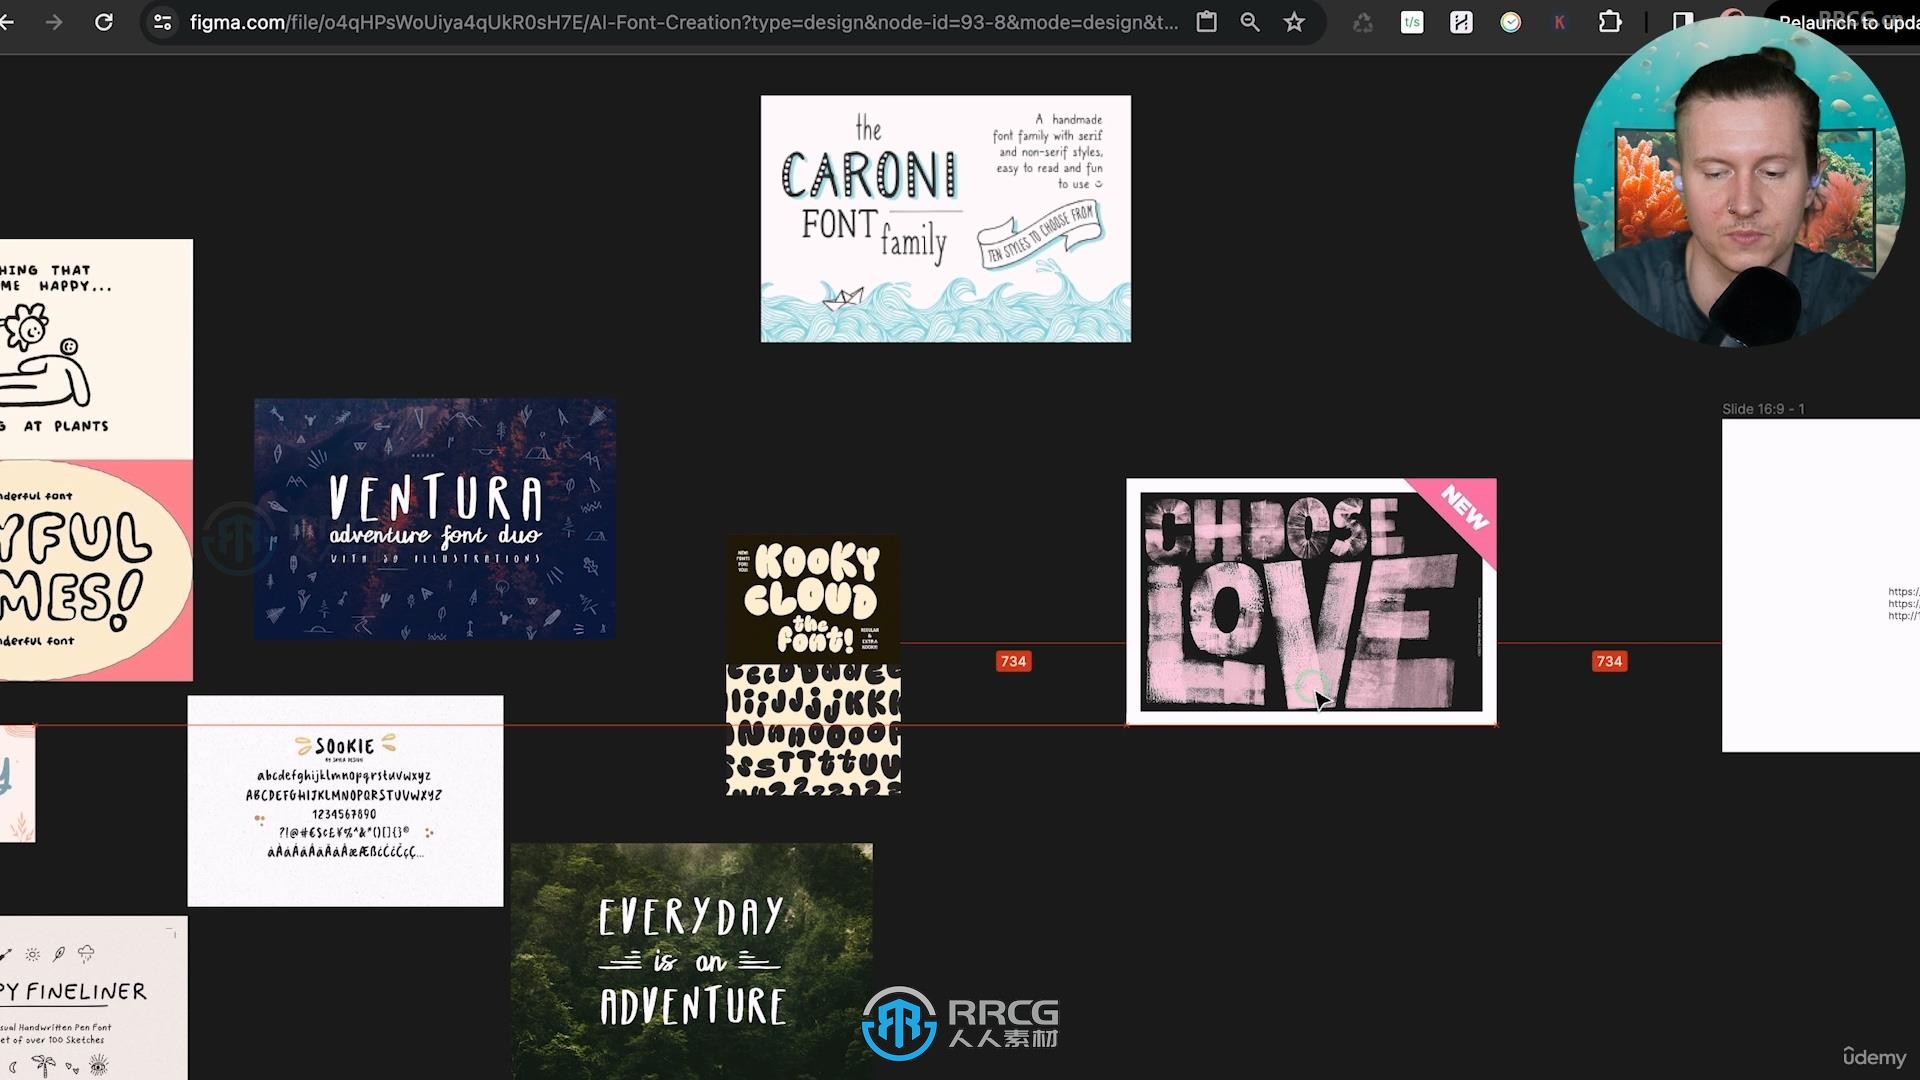This screenshot has width=1920, height=1080.
Task: Select the pink and cream oval font image
Action: coord(96,571)
